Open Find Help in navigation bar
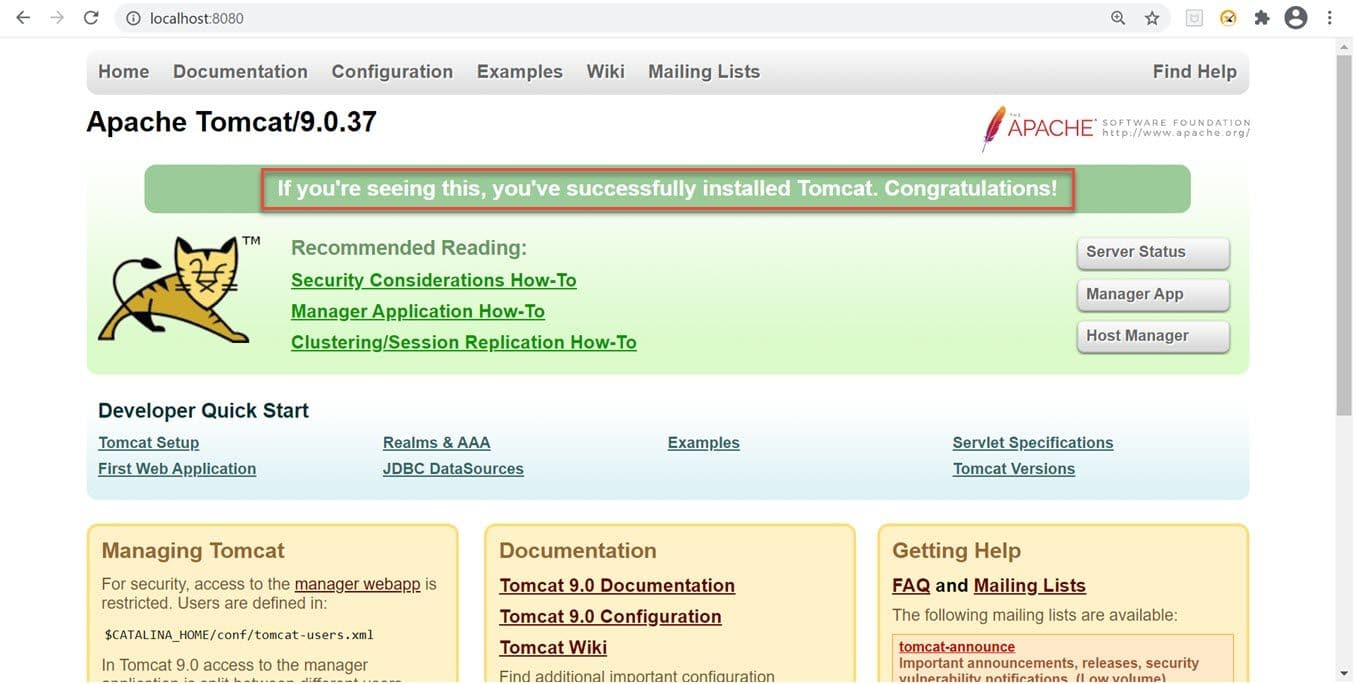Screen dimensions: 1356x684 pyautogui.click(x=1195, y=72)
